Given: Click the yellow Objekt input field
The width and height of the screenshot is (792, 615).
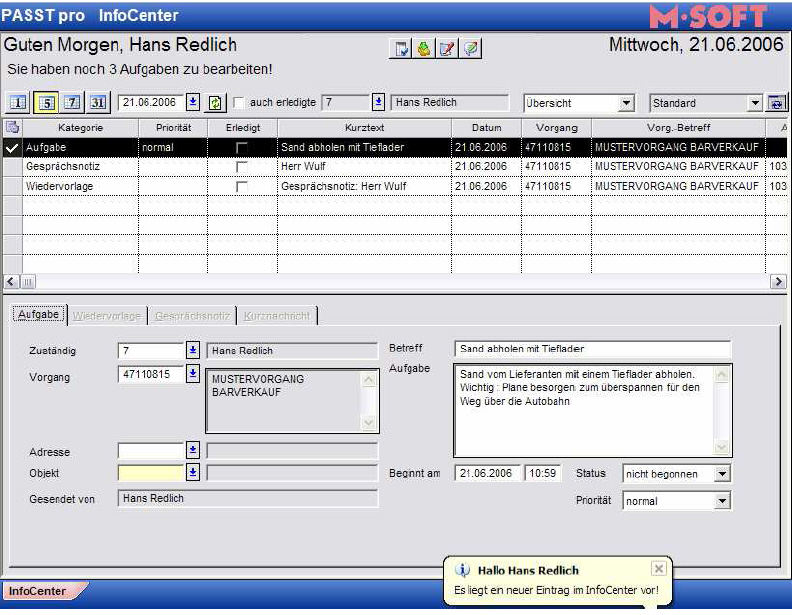Looking at the screenshot, I should 151,473.
